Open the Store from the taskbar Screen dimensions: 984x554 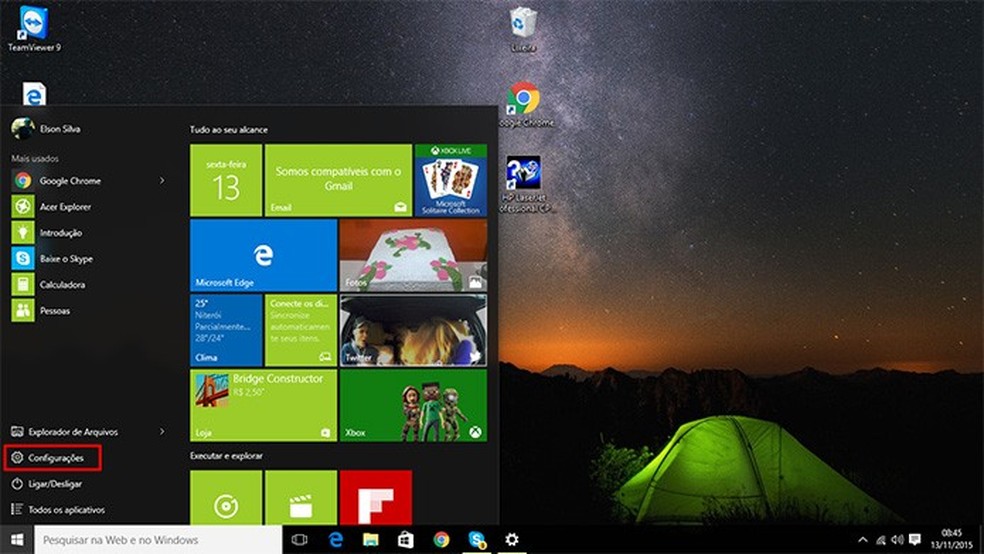(406, 540)
